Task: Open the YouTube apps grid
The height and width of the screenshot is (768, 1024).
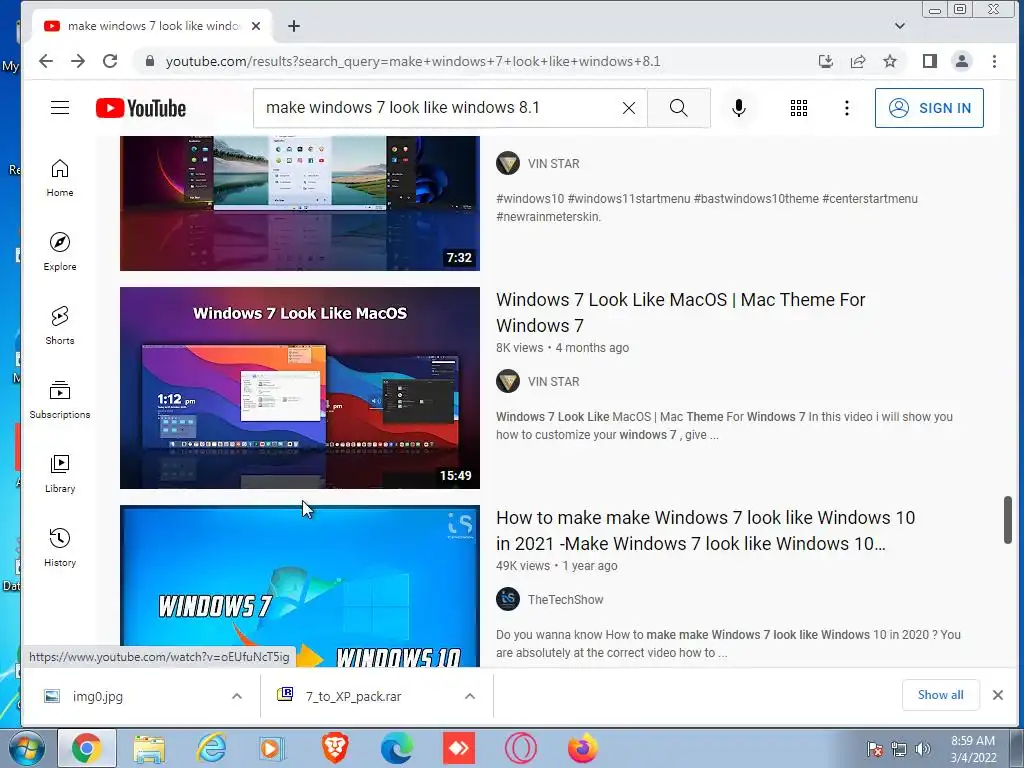Action: [799, 108]
